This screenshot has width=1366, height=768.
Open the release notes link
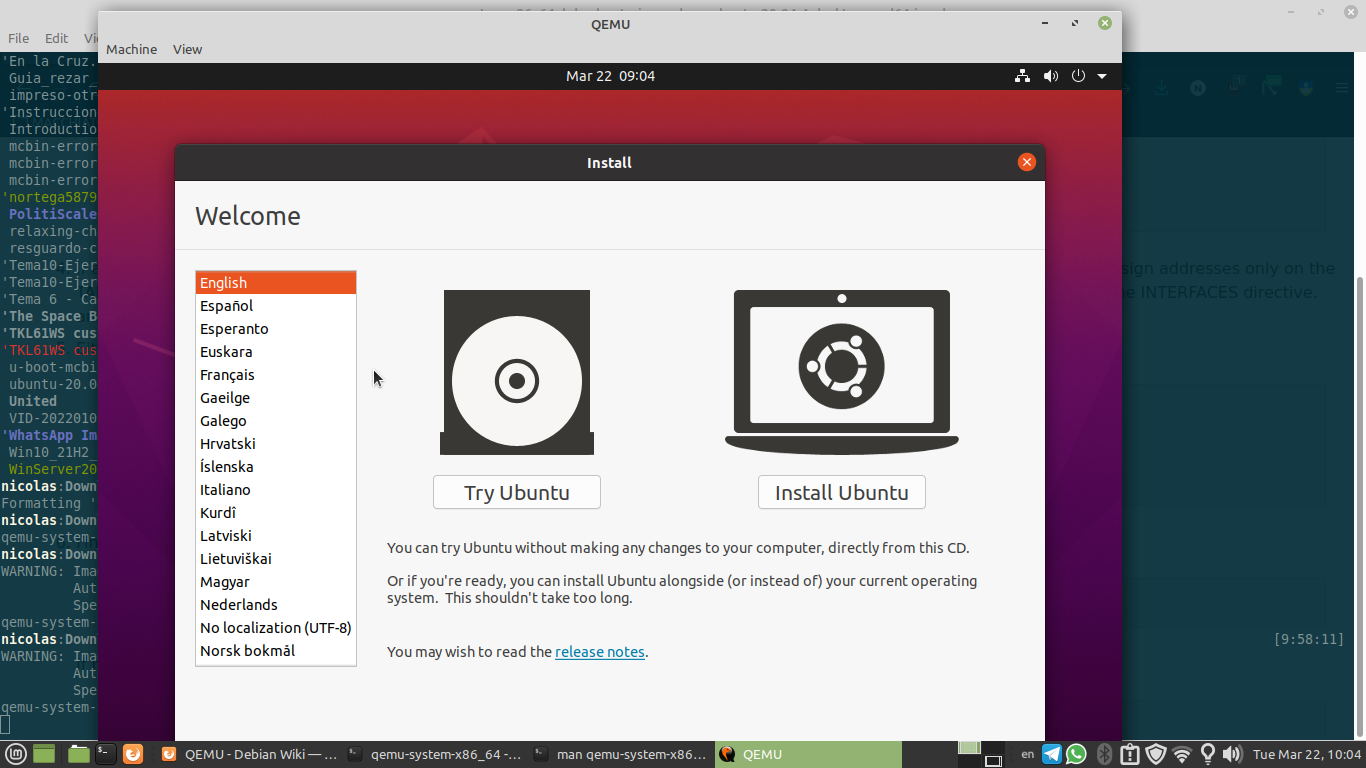[x=600, y=652]
